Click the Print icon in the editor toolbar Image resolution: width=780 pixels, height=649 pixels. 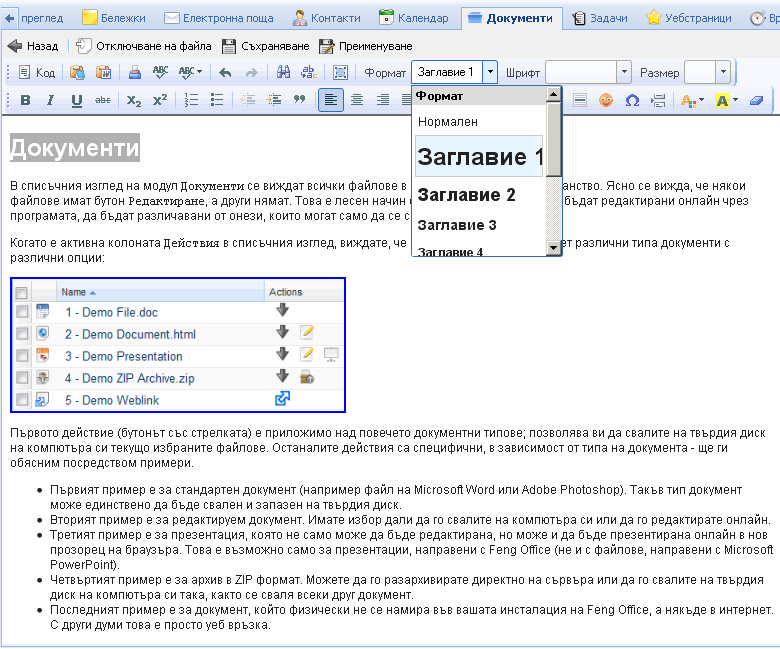point(134,72)
